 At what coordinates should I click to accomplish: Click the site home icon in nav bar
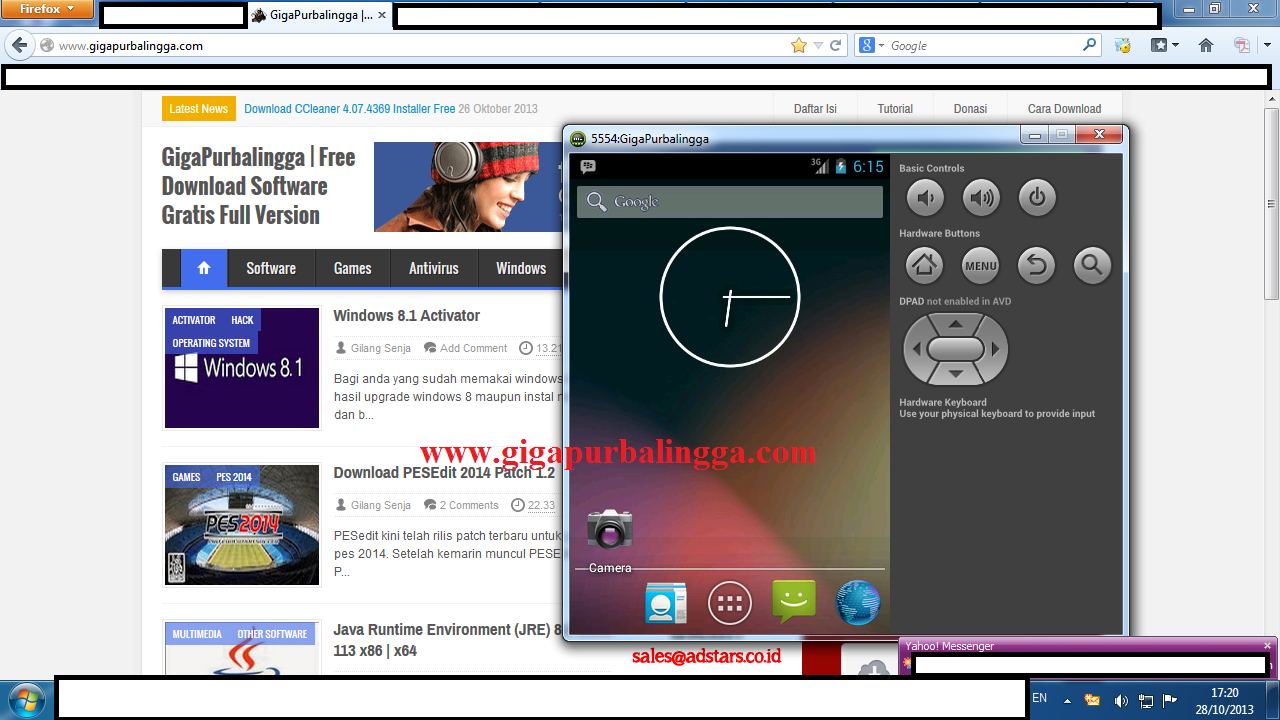(204, 268)
